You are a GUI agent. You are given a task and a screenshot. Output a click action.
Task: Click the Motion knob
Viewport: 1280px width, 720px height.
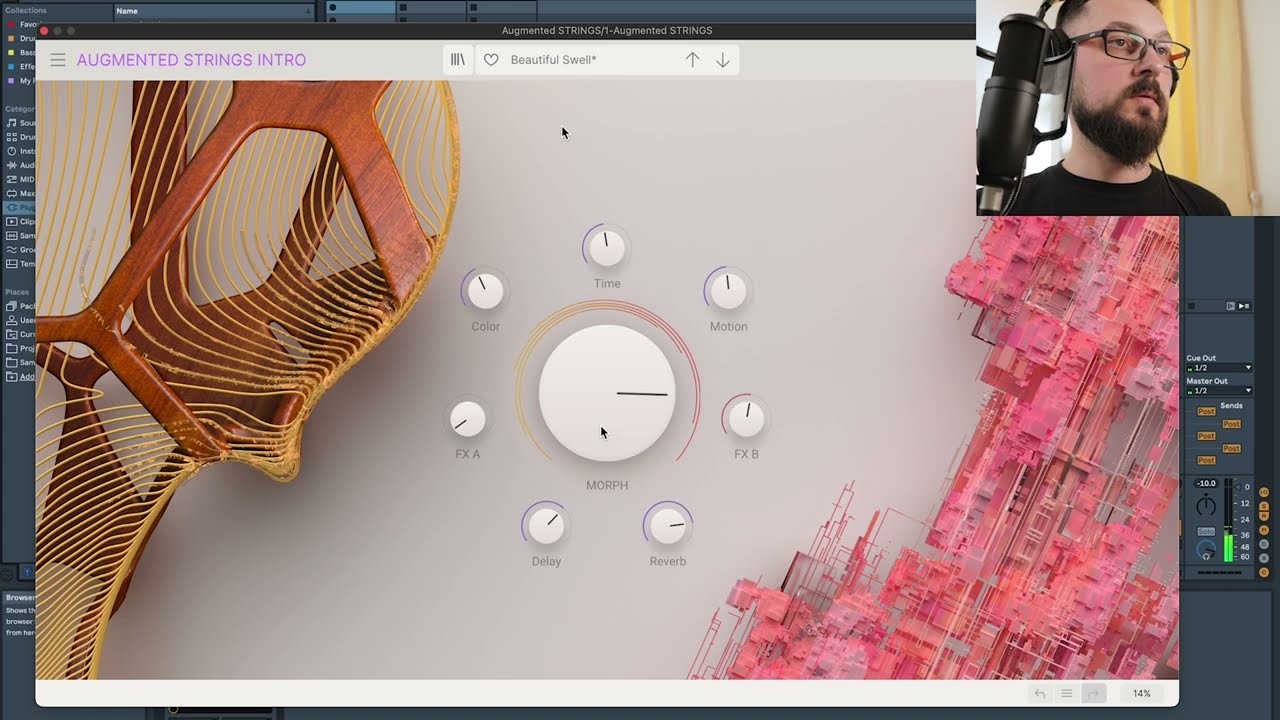coord(728,291)
